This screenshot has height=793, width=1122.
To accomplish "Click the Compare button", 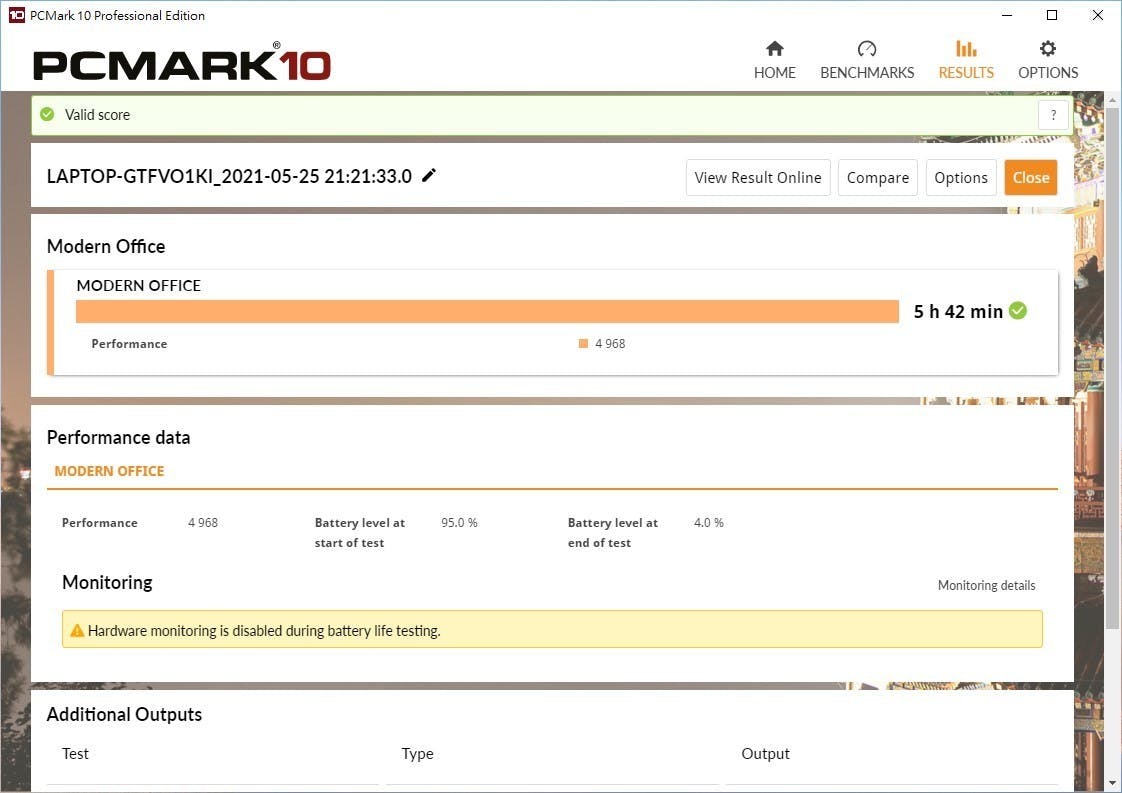I will pos(878,177).
